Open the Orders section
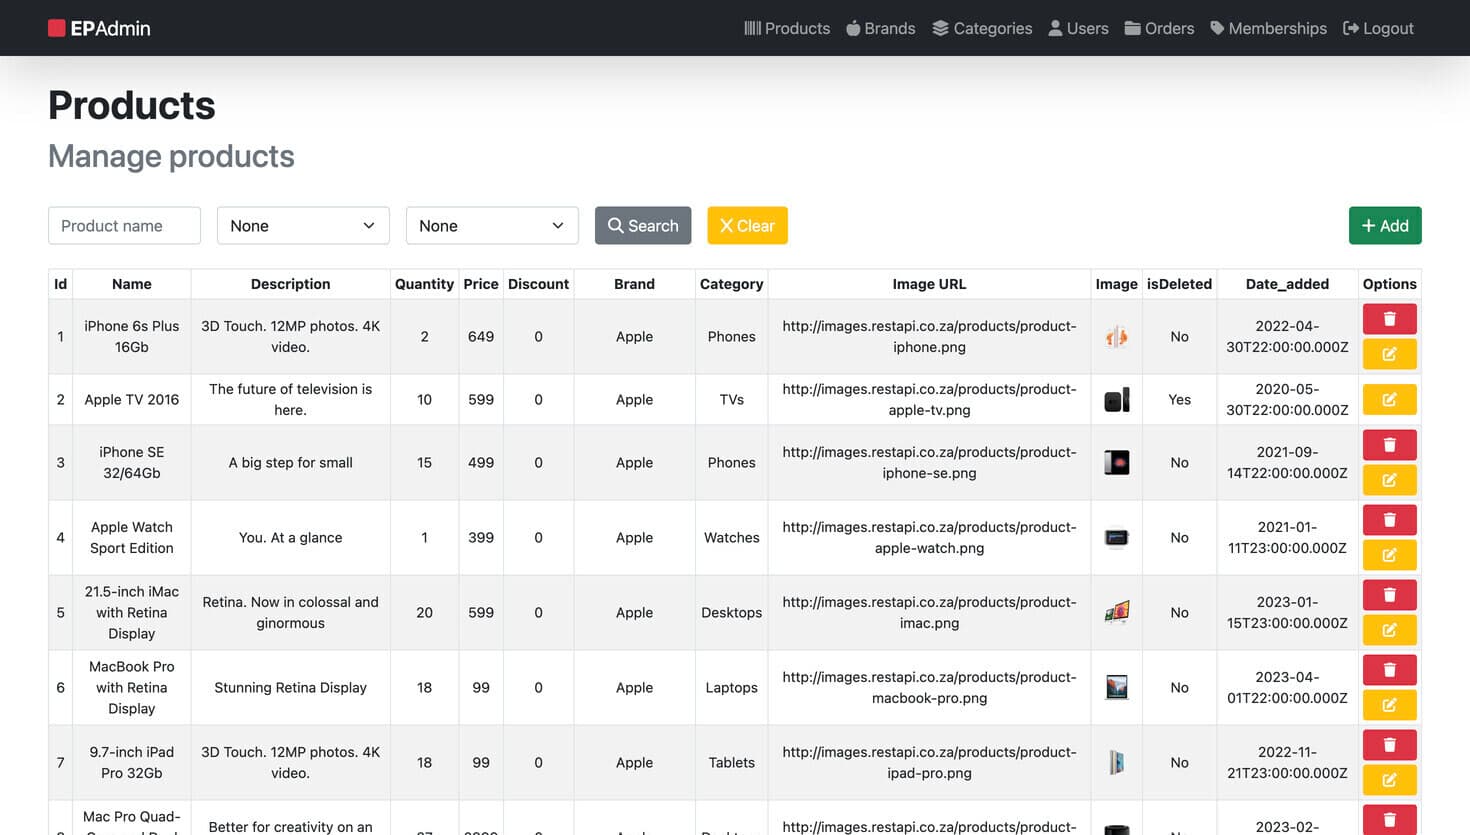The image size is (1470, 835). (1159, 28)
